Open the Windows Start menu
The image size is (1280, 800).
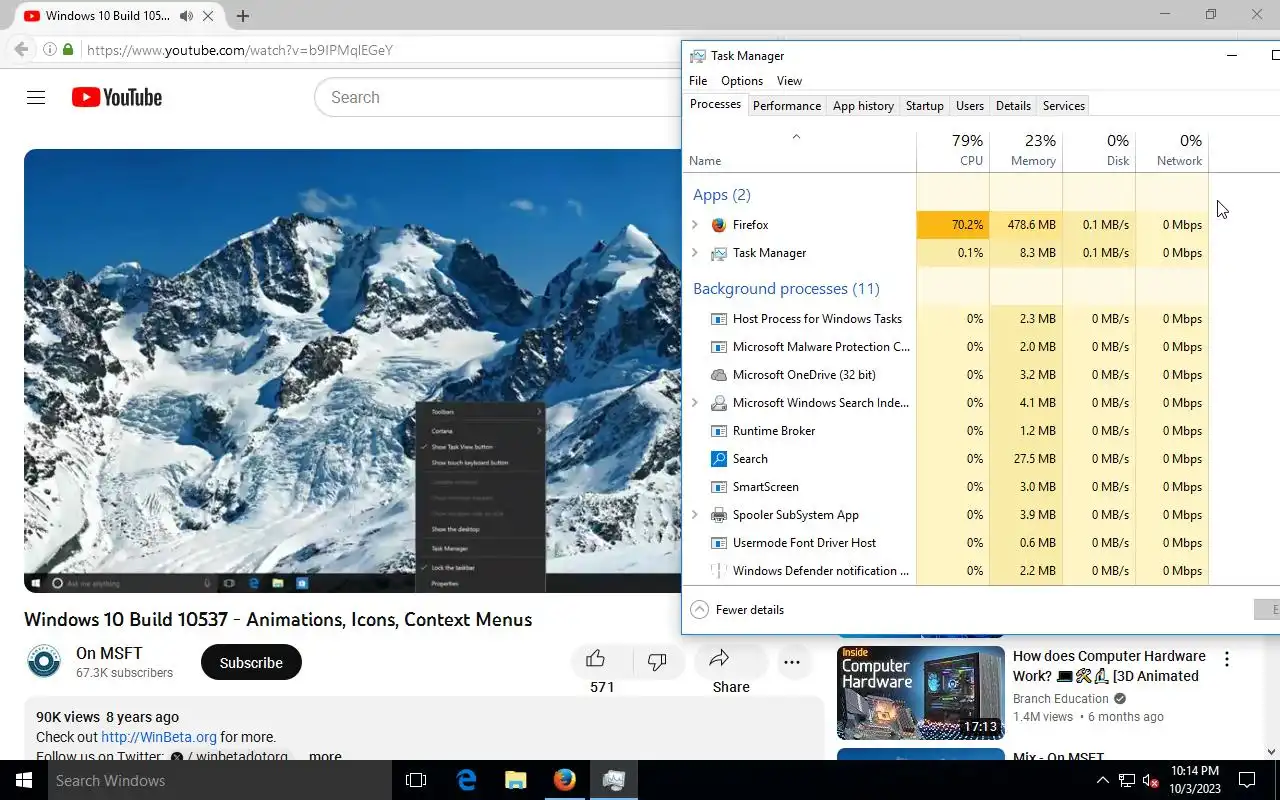24,780
